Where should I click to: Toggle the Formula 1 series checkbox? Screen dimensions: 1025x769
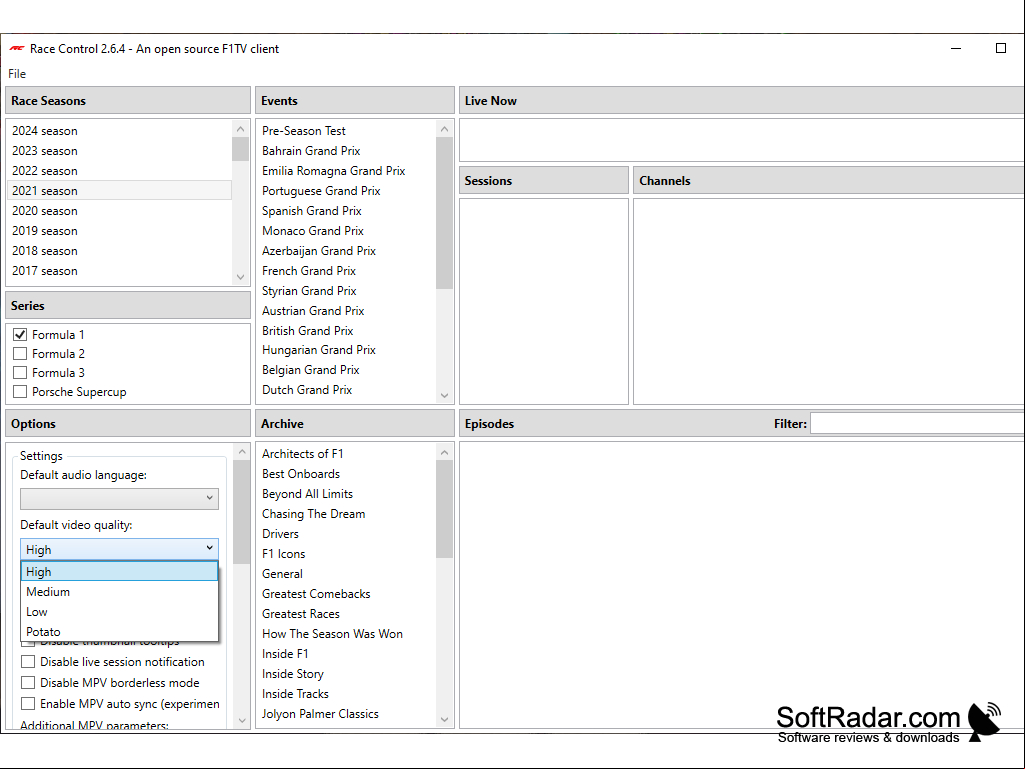click(20, 335)
